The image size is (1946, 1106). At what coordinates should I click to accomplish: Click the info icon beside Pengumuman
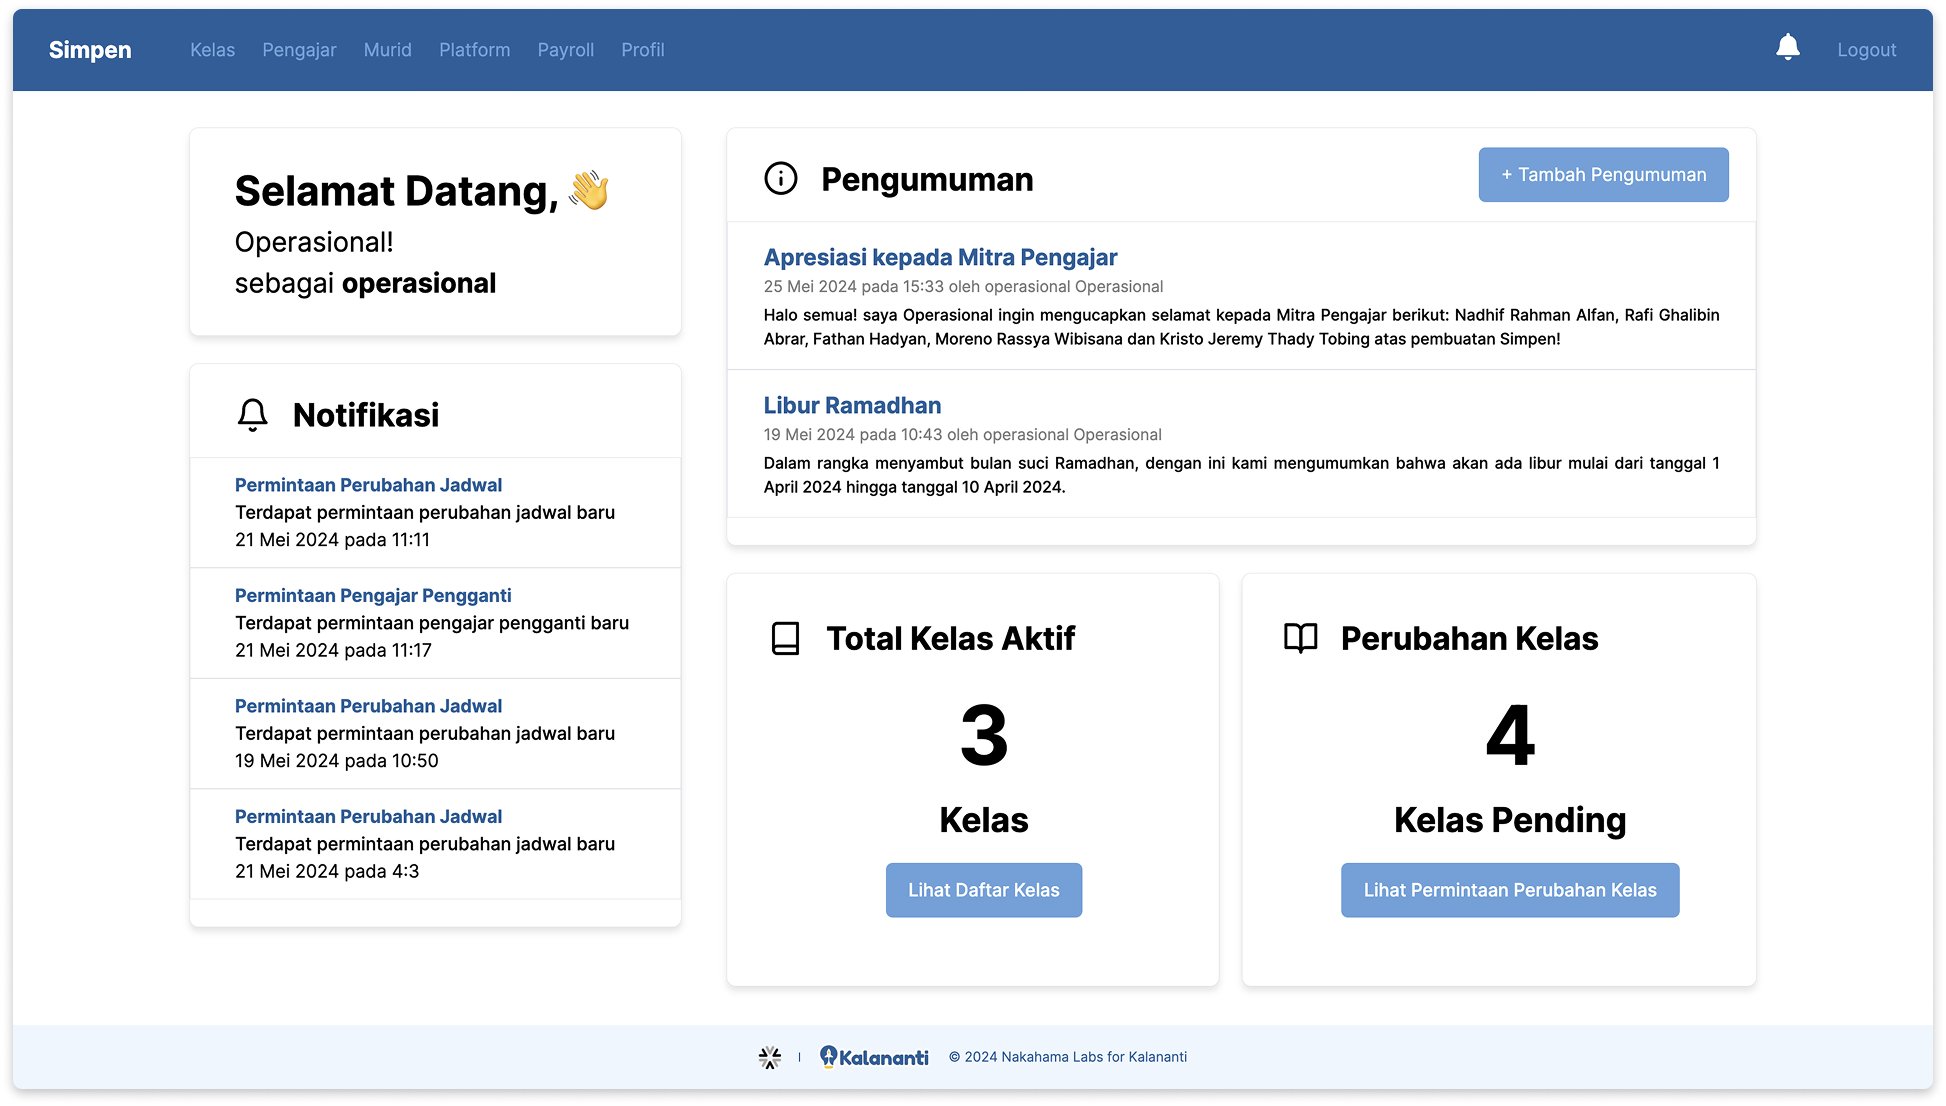pyautogui.click(x=780, y=179)
